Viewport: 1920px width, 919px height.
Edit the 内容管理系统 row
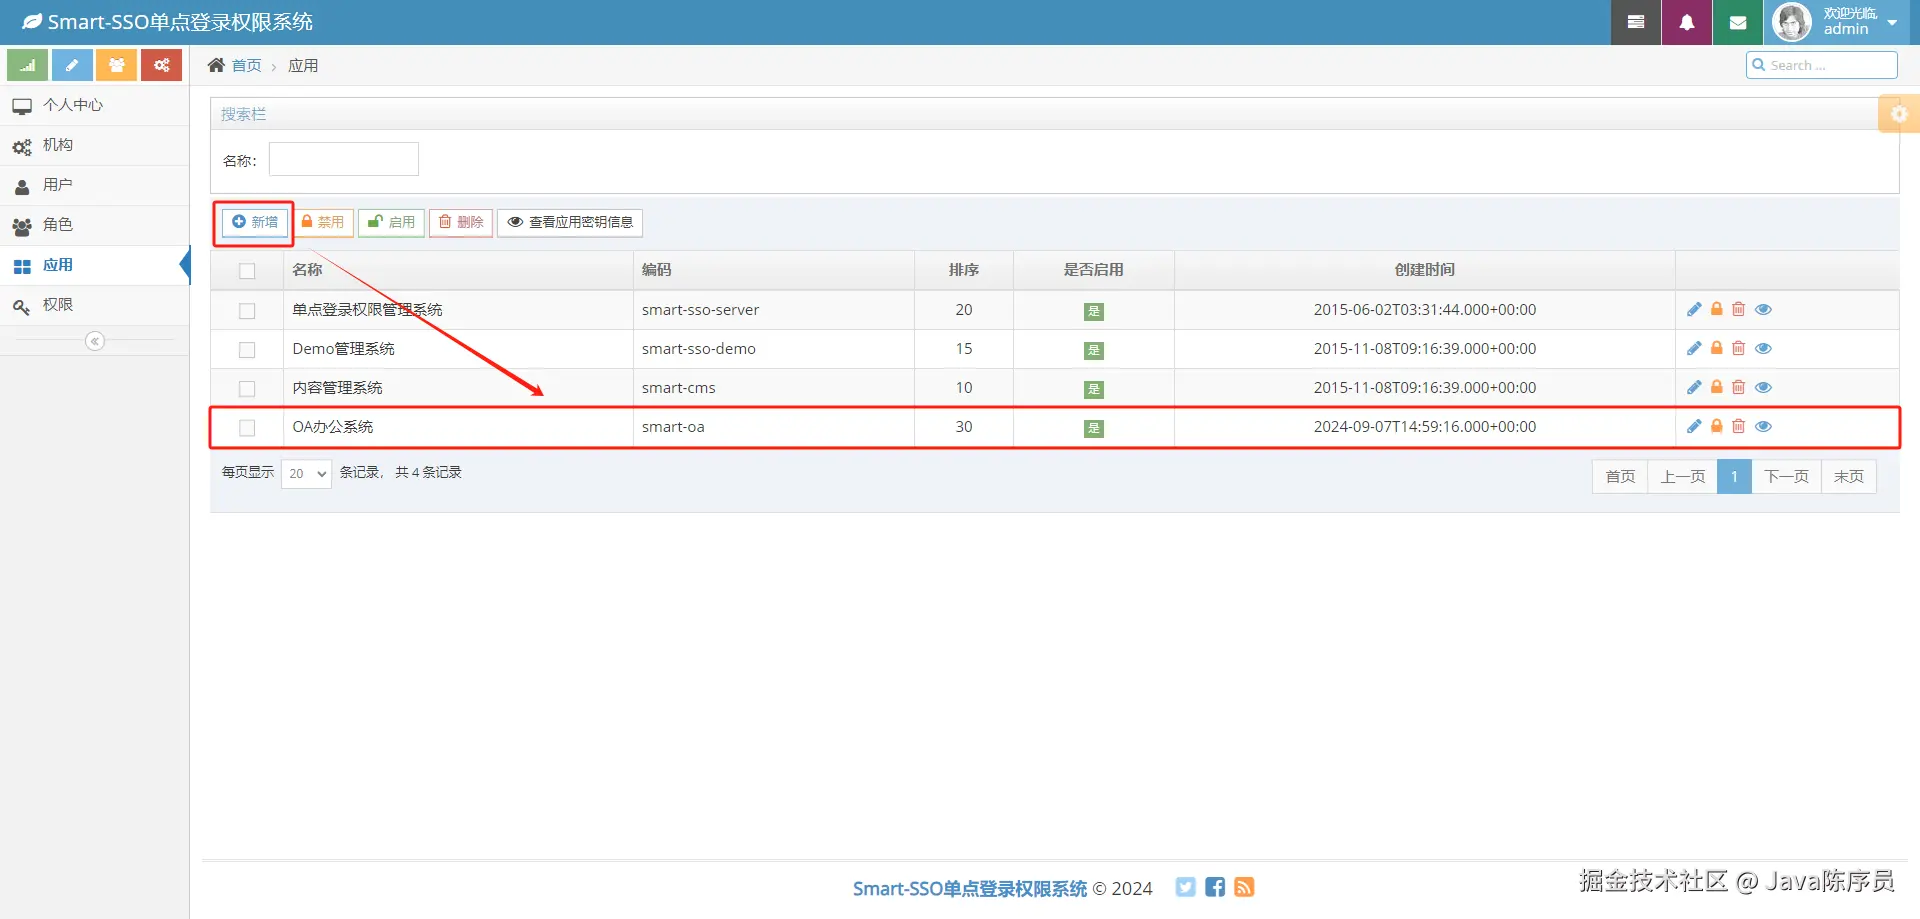1694,387
